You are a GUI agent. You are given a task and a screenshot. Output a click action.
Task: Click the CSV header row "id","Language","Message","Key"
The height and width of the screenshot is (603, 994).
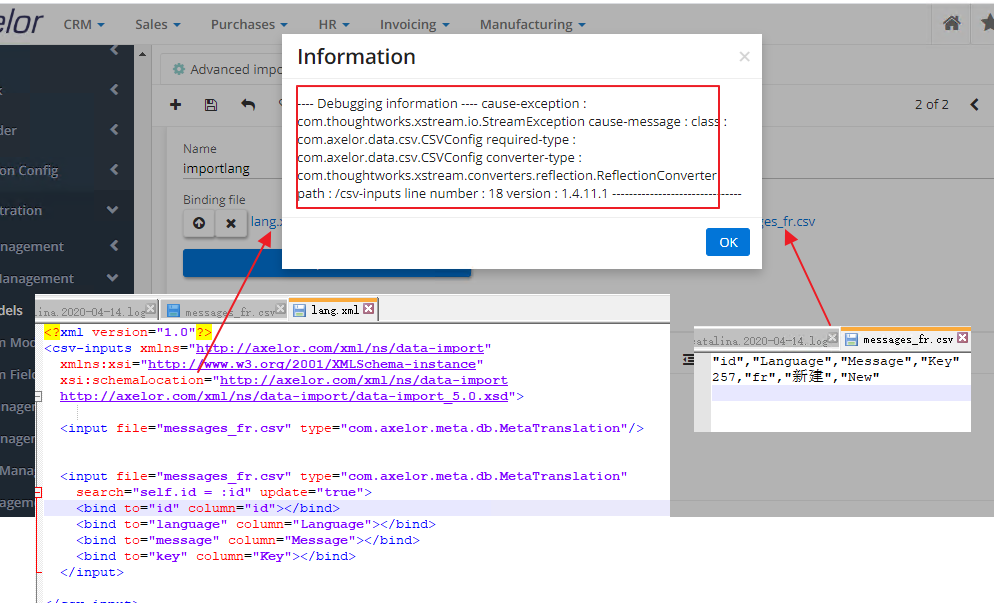pos(836,361)
